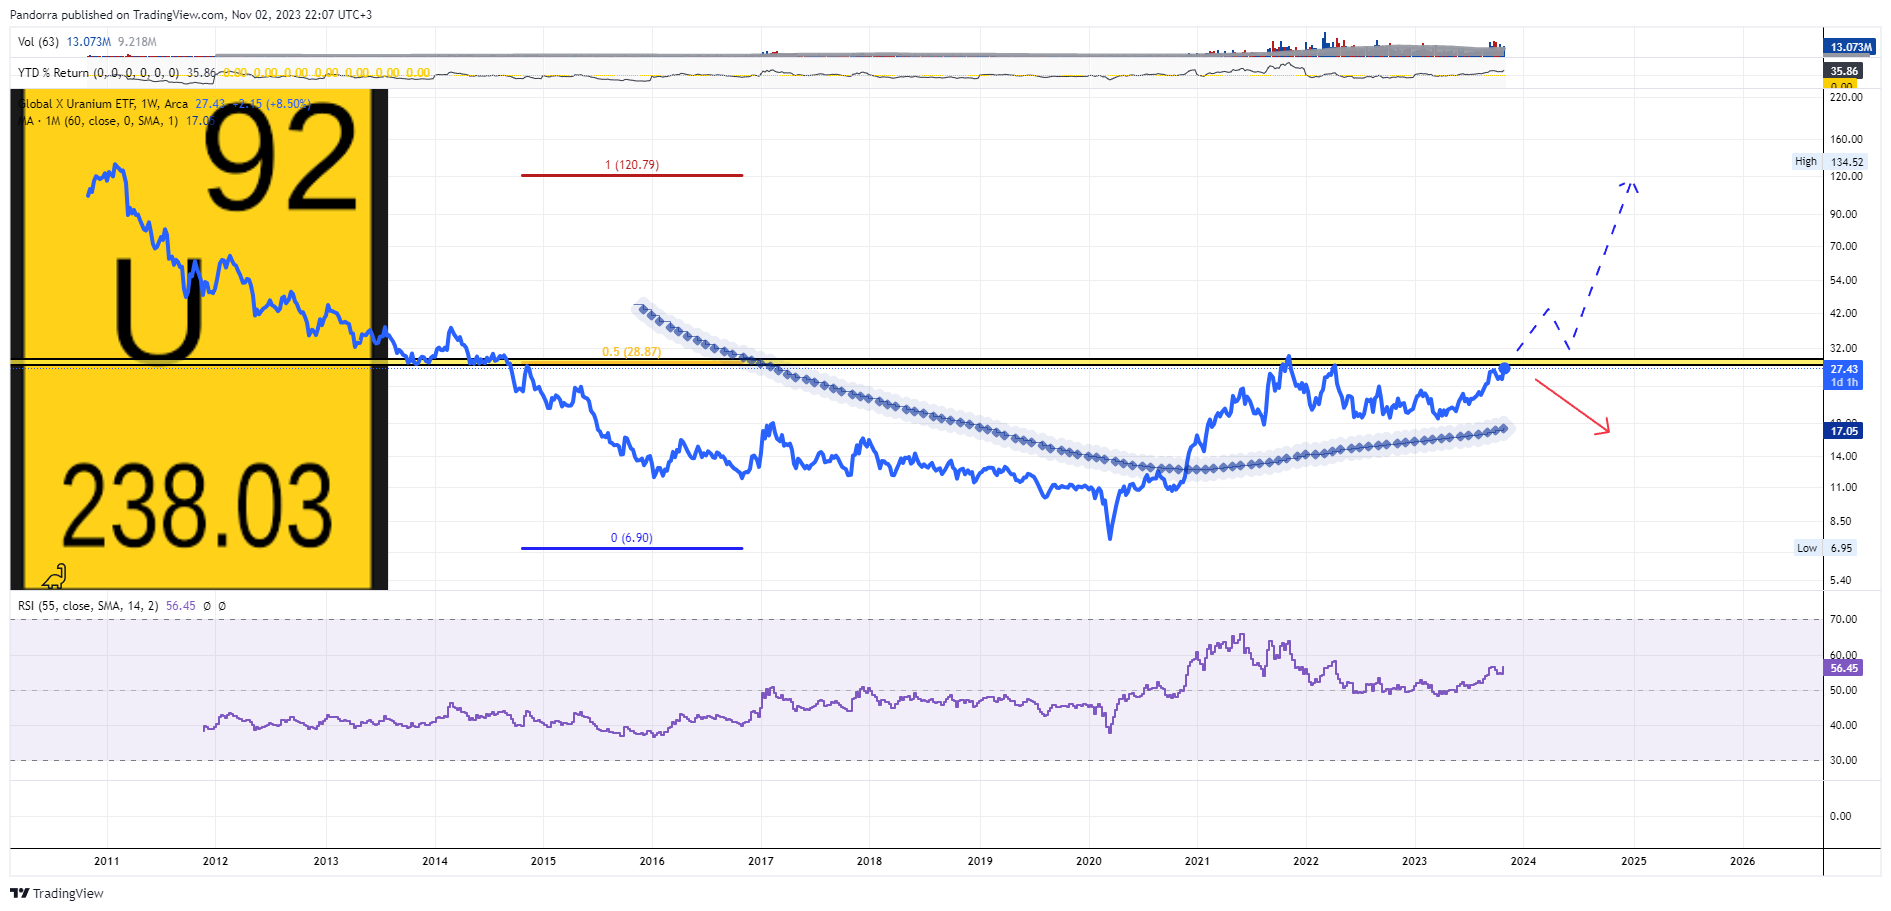Viewport: 1891px width, 911px height.
Task: Click the RSI value tag 56.45 on the axis
Action: point(1844,668)
